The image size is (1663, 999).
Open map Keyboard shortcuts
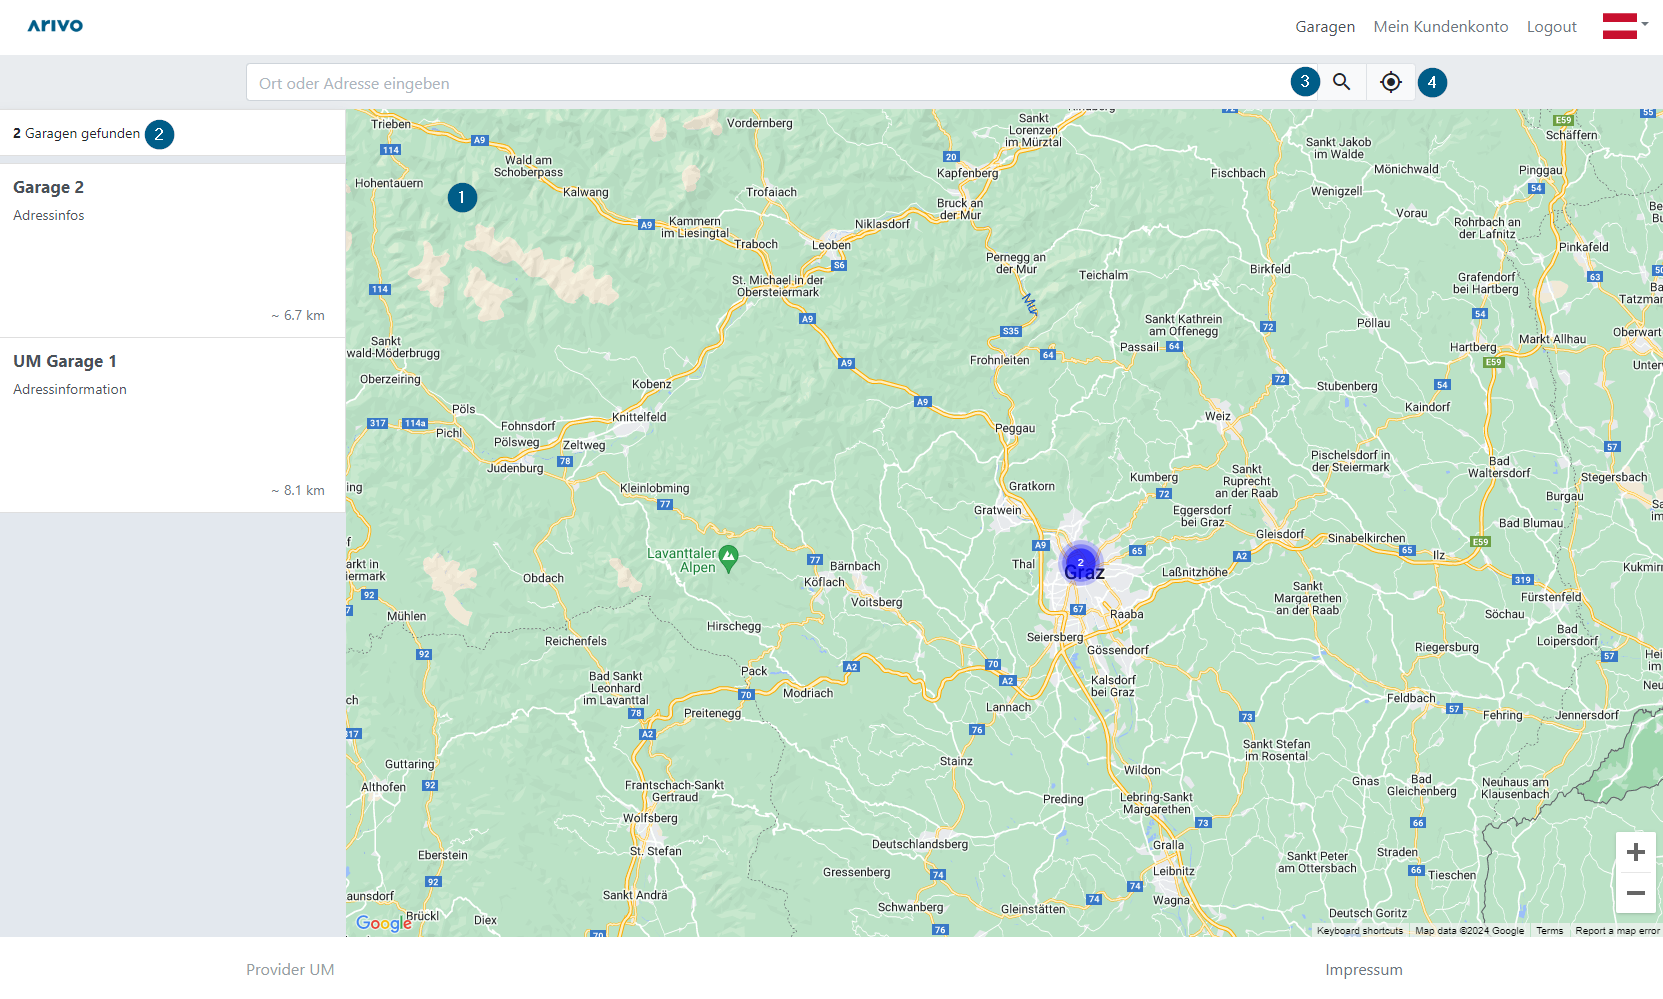click(1360, 931)
